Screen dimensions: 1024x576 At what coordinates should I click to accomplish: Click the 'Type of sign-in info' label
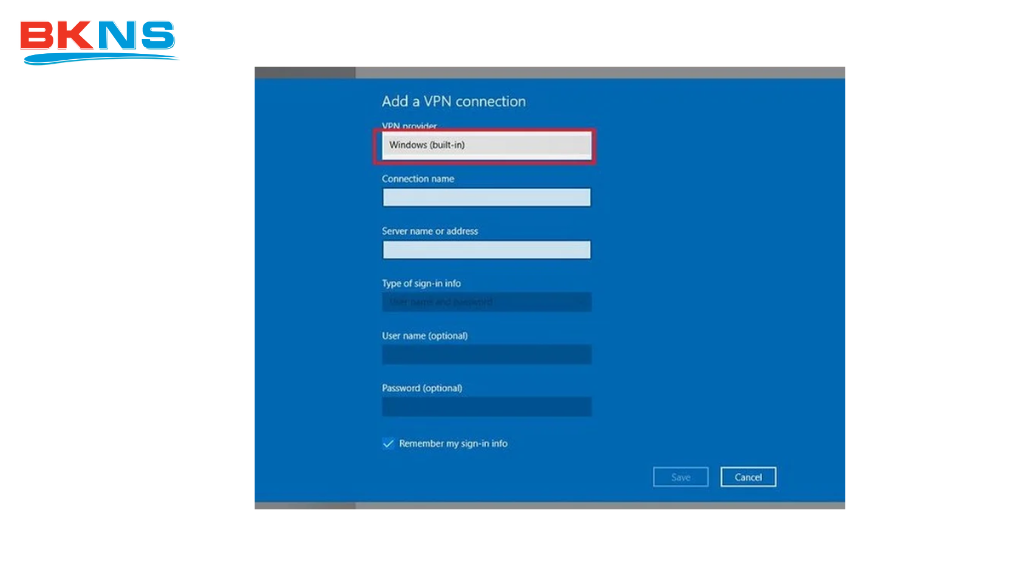pyautogui.click(x=421, y=284)
